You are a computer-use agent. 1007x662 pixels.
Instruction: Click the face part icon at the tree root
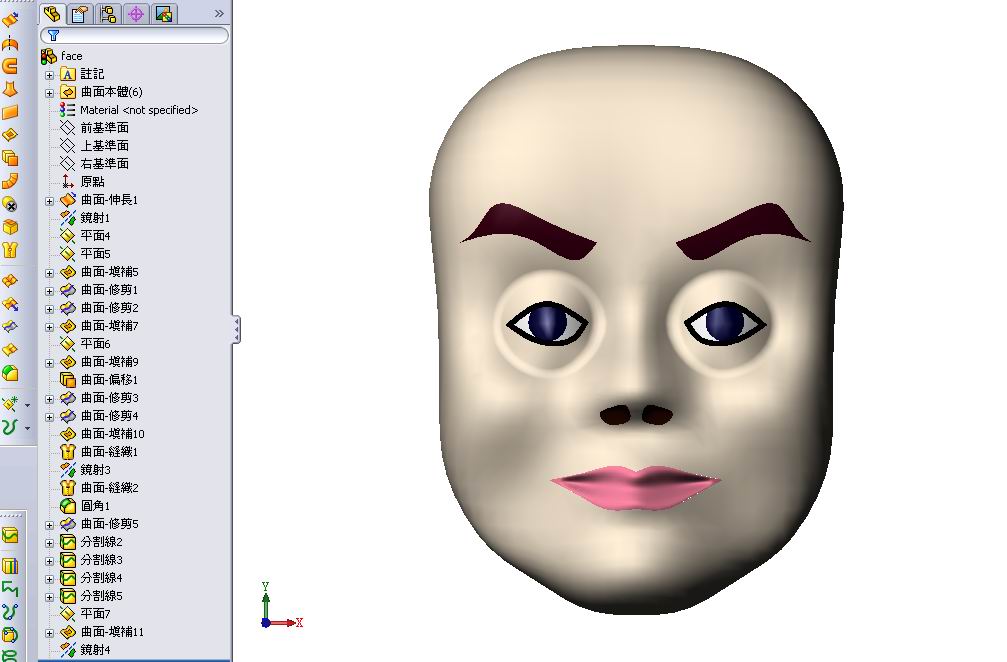coord(47,55)
